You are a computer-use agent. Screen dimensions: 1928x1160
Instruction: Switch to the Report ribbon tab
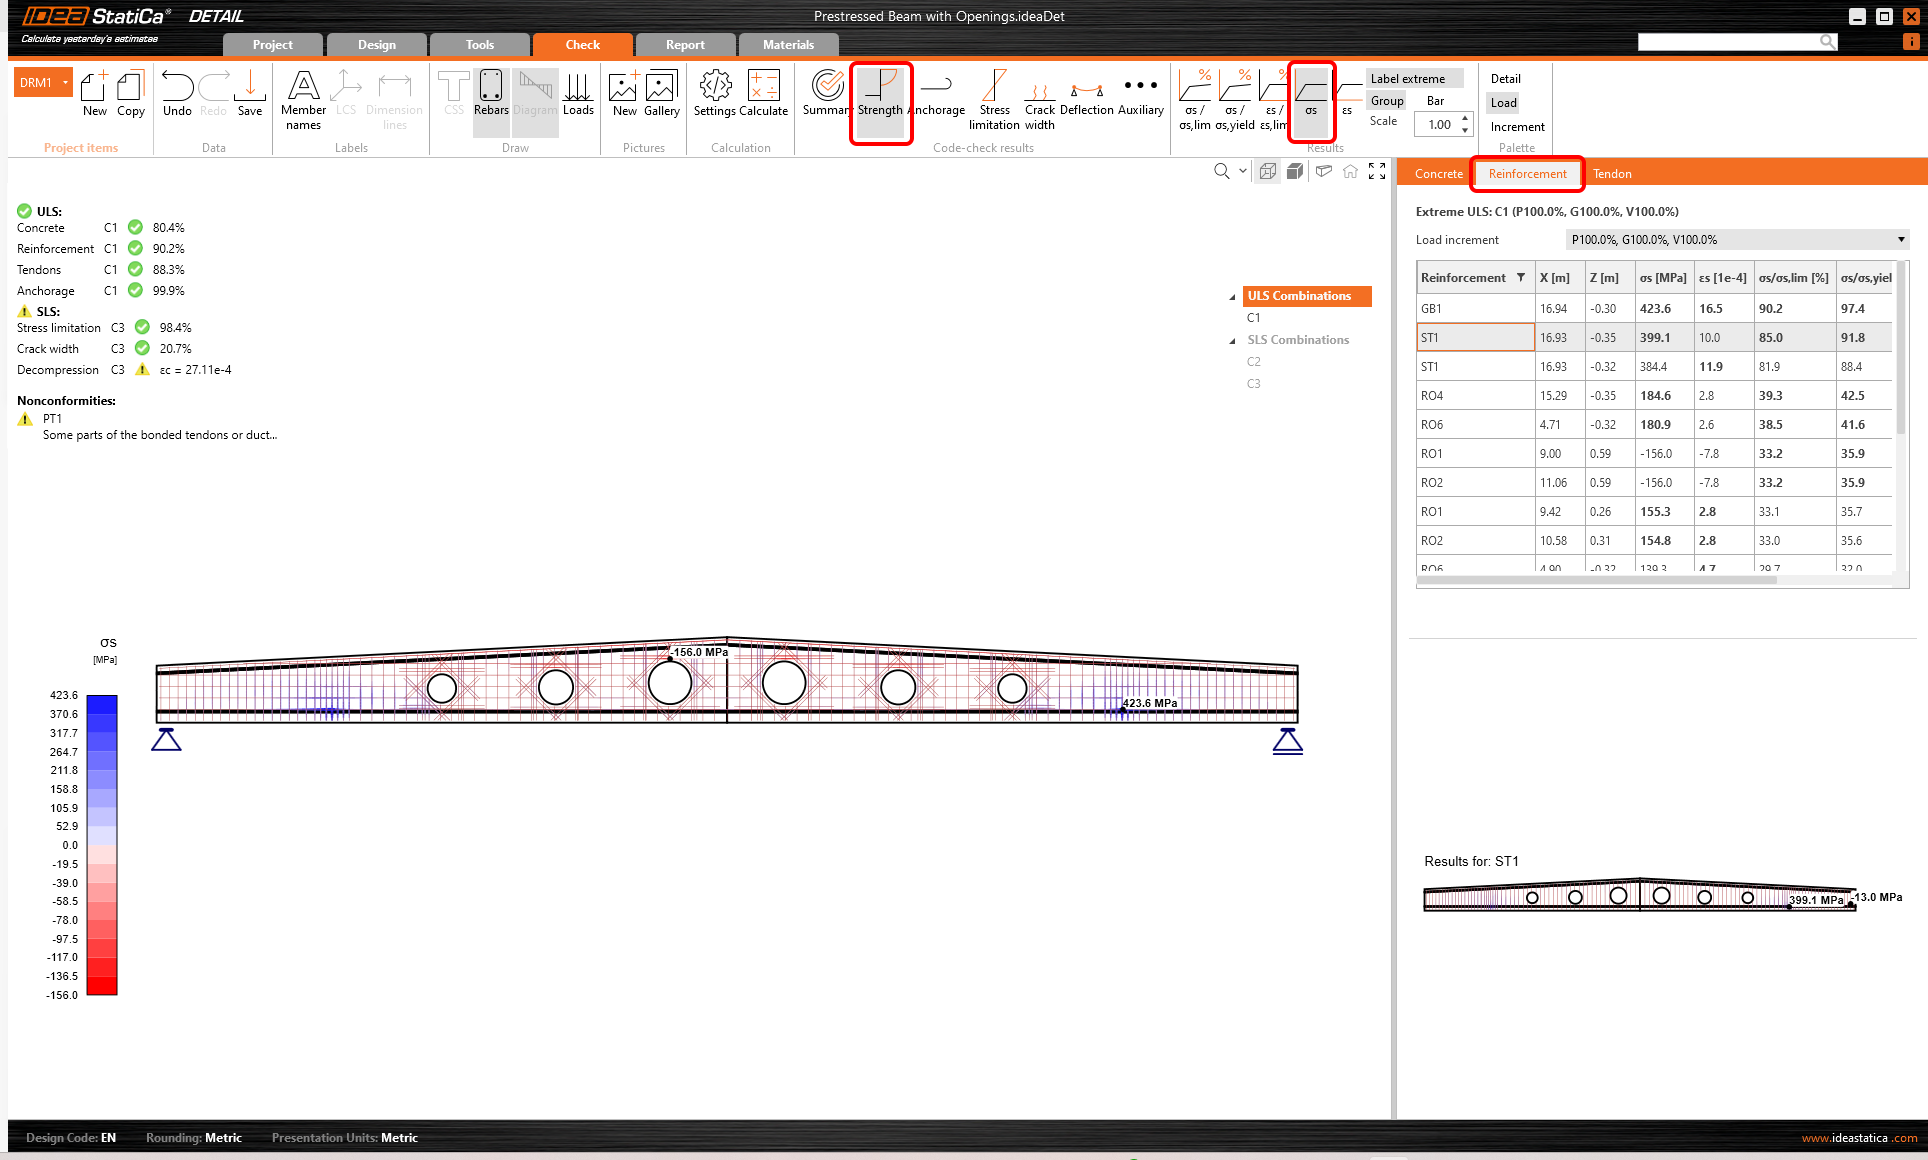685,45
